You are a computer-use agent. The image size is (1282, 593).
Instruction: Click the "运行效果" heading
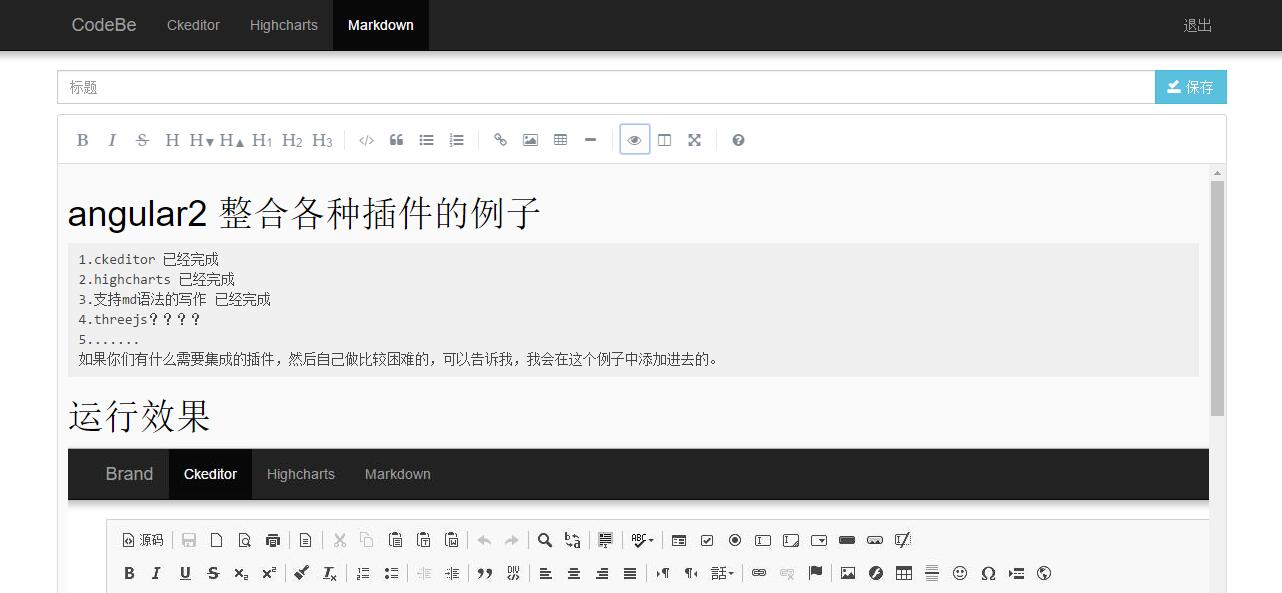pos(139,416)
